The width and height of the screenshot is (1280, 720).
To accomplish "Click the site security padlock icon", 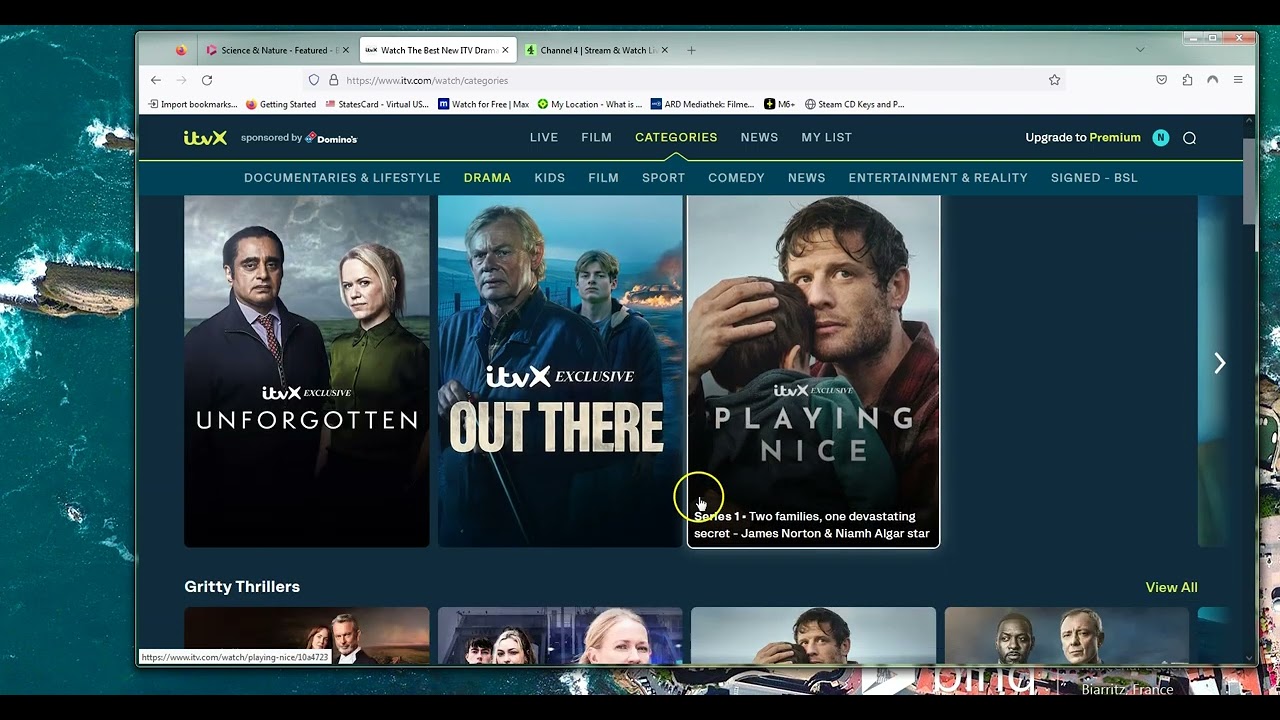I will [x=334, y=80].
